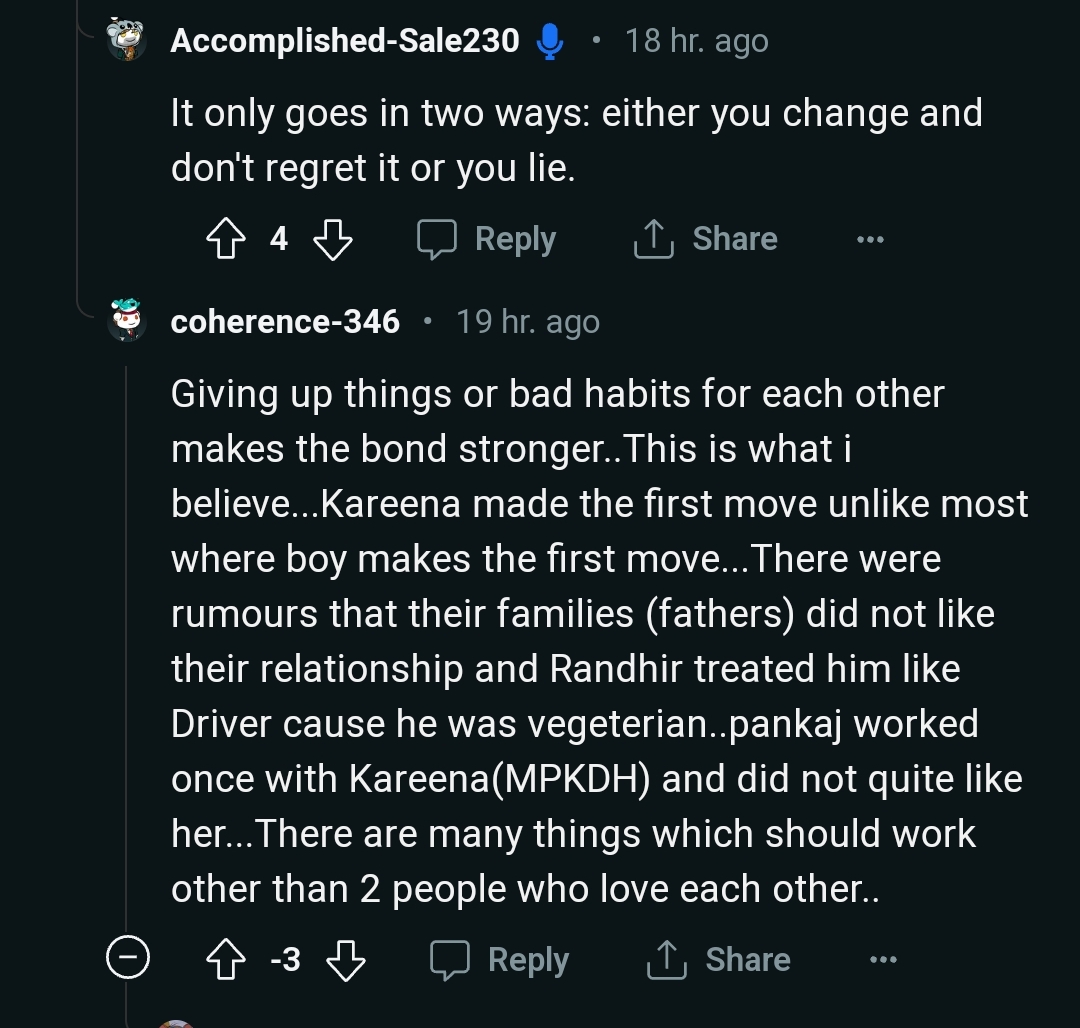
Task: Open Accomplished-Sale230's avatar profile
Action: [x=127, y=41]
